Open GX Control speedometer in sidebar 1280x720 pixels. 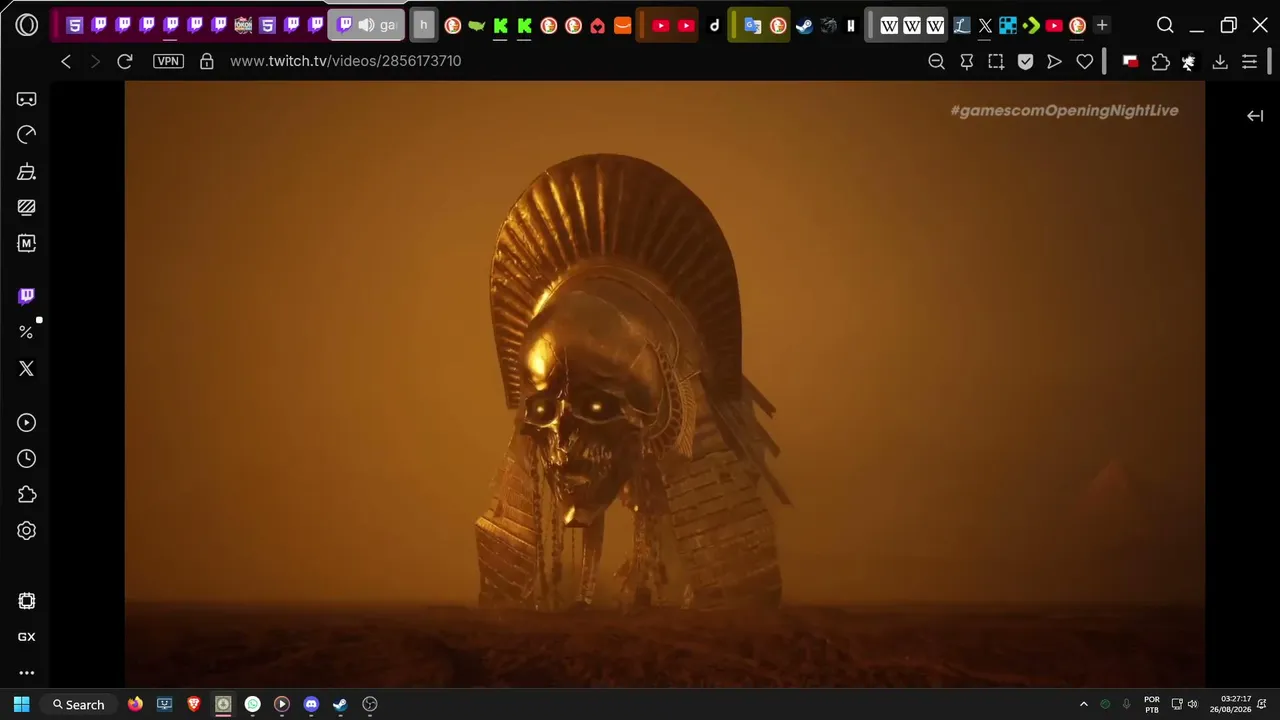(x=27, y=135)
